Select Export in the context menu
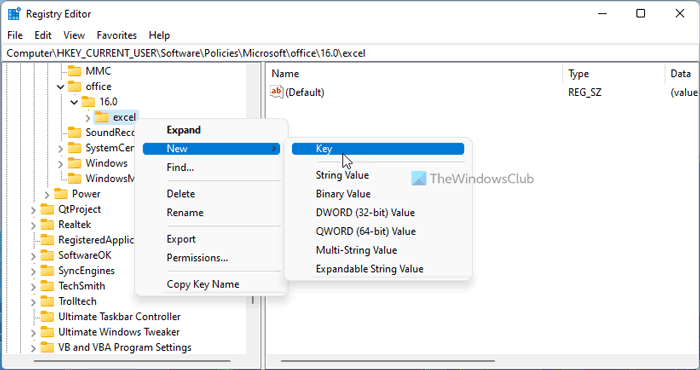 (181, 239)
